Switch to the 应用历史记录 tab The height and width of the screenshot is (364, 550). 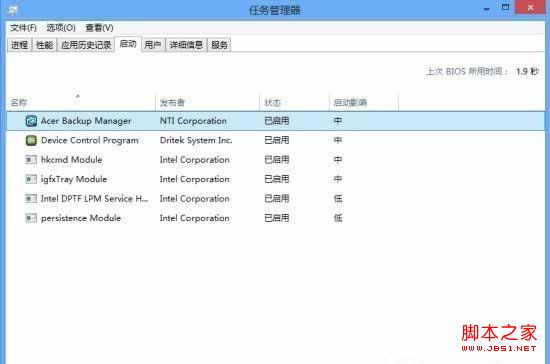(86, 45)
